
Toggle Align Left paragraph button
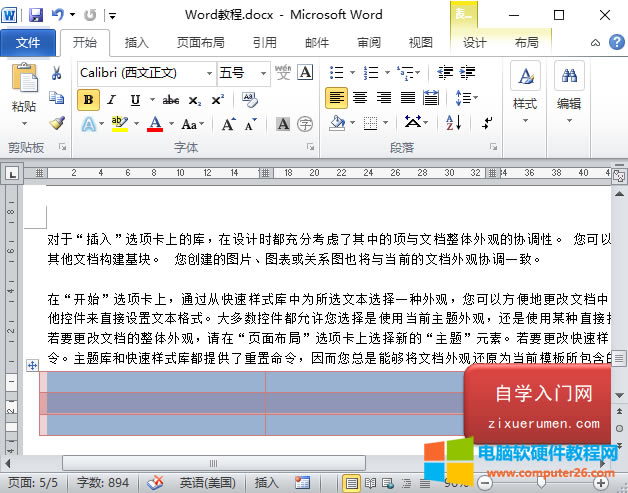click(336, 98)
